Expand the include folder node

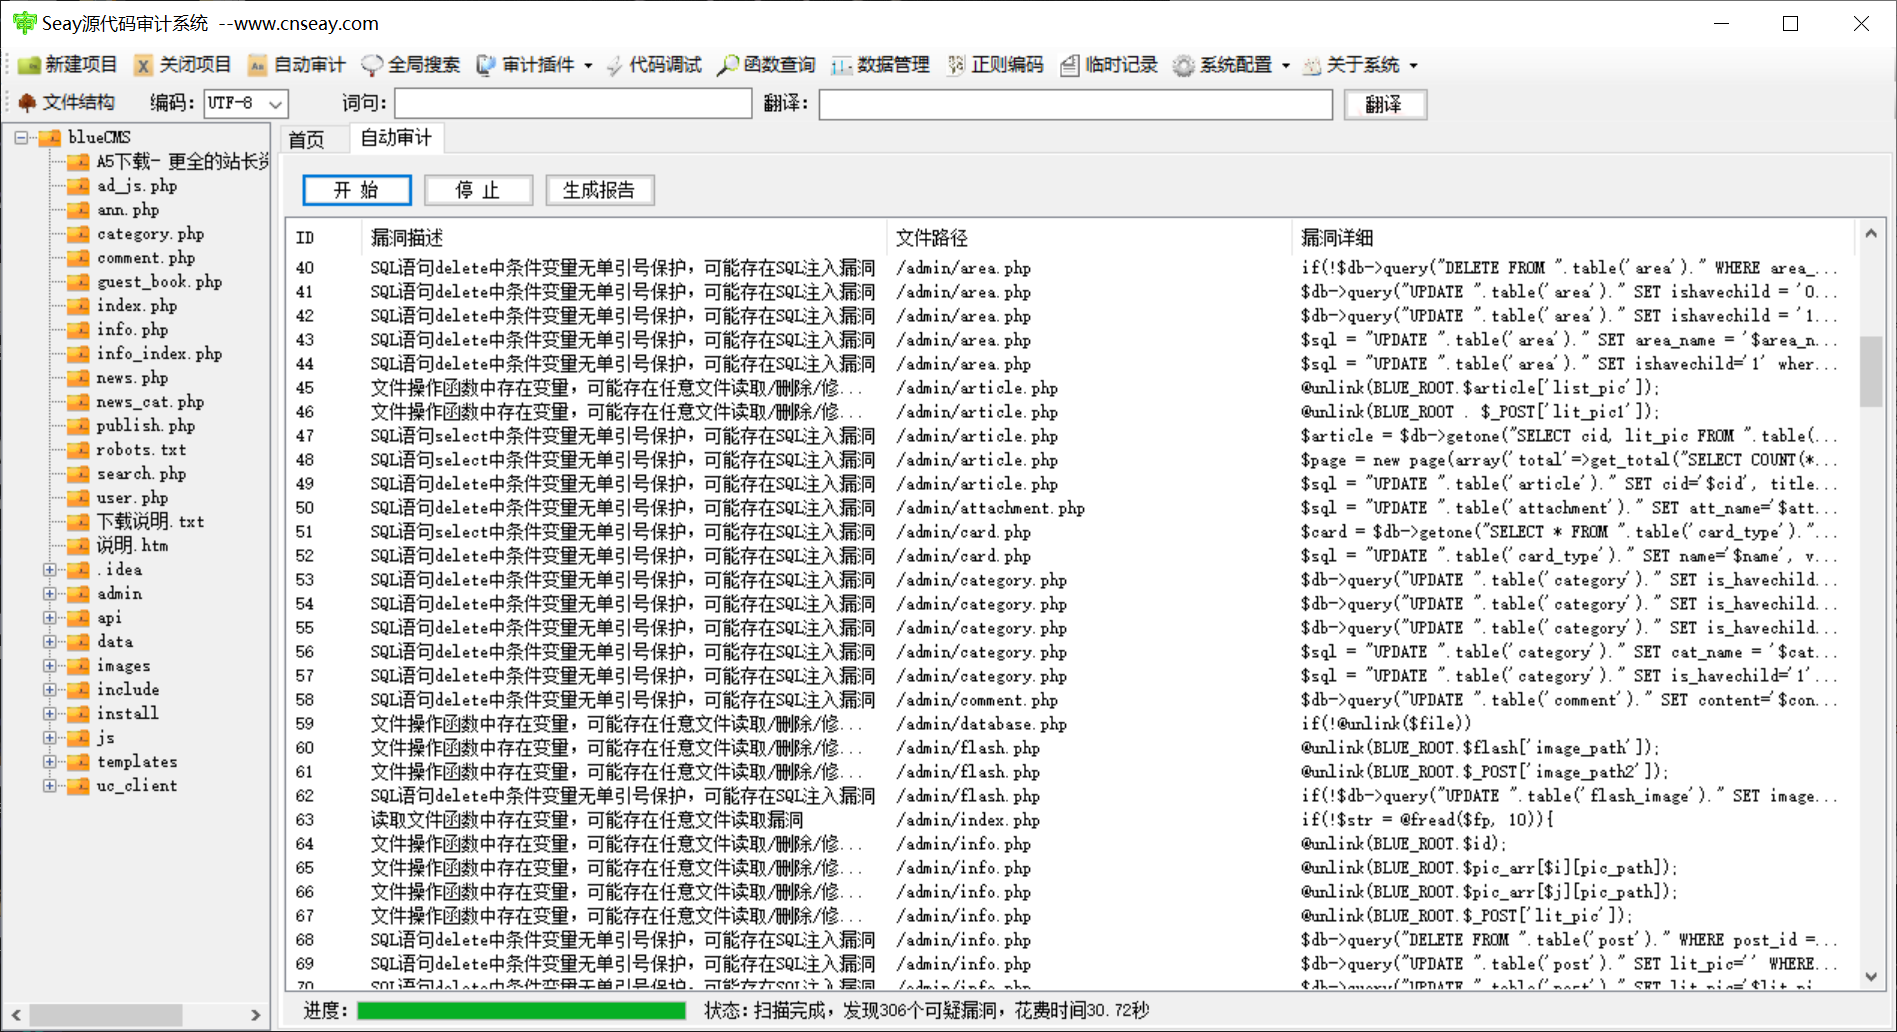coord(49,690)
